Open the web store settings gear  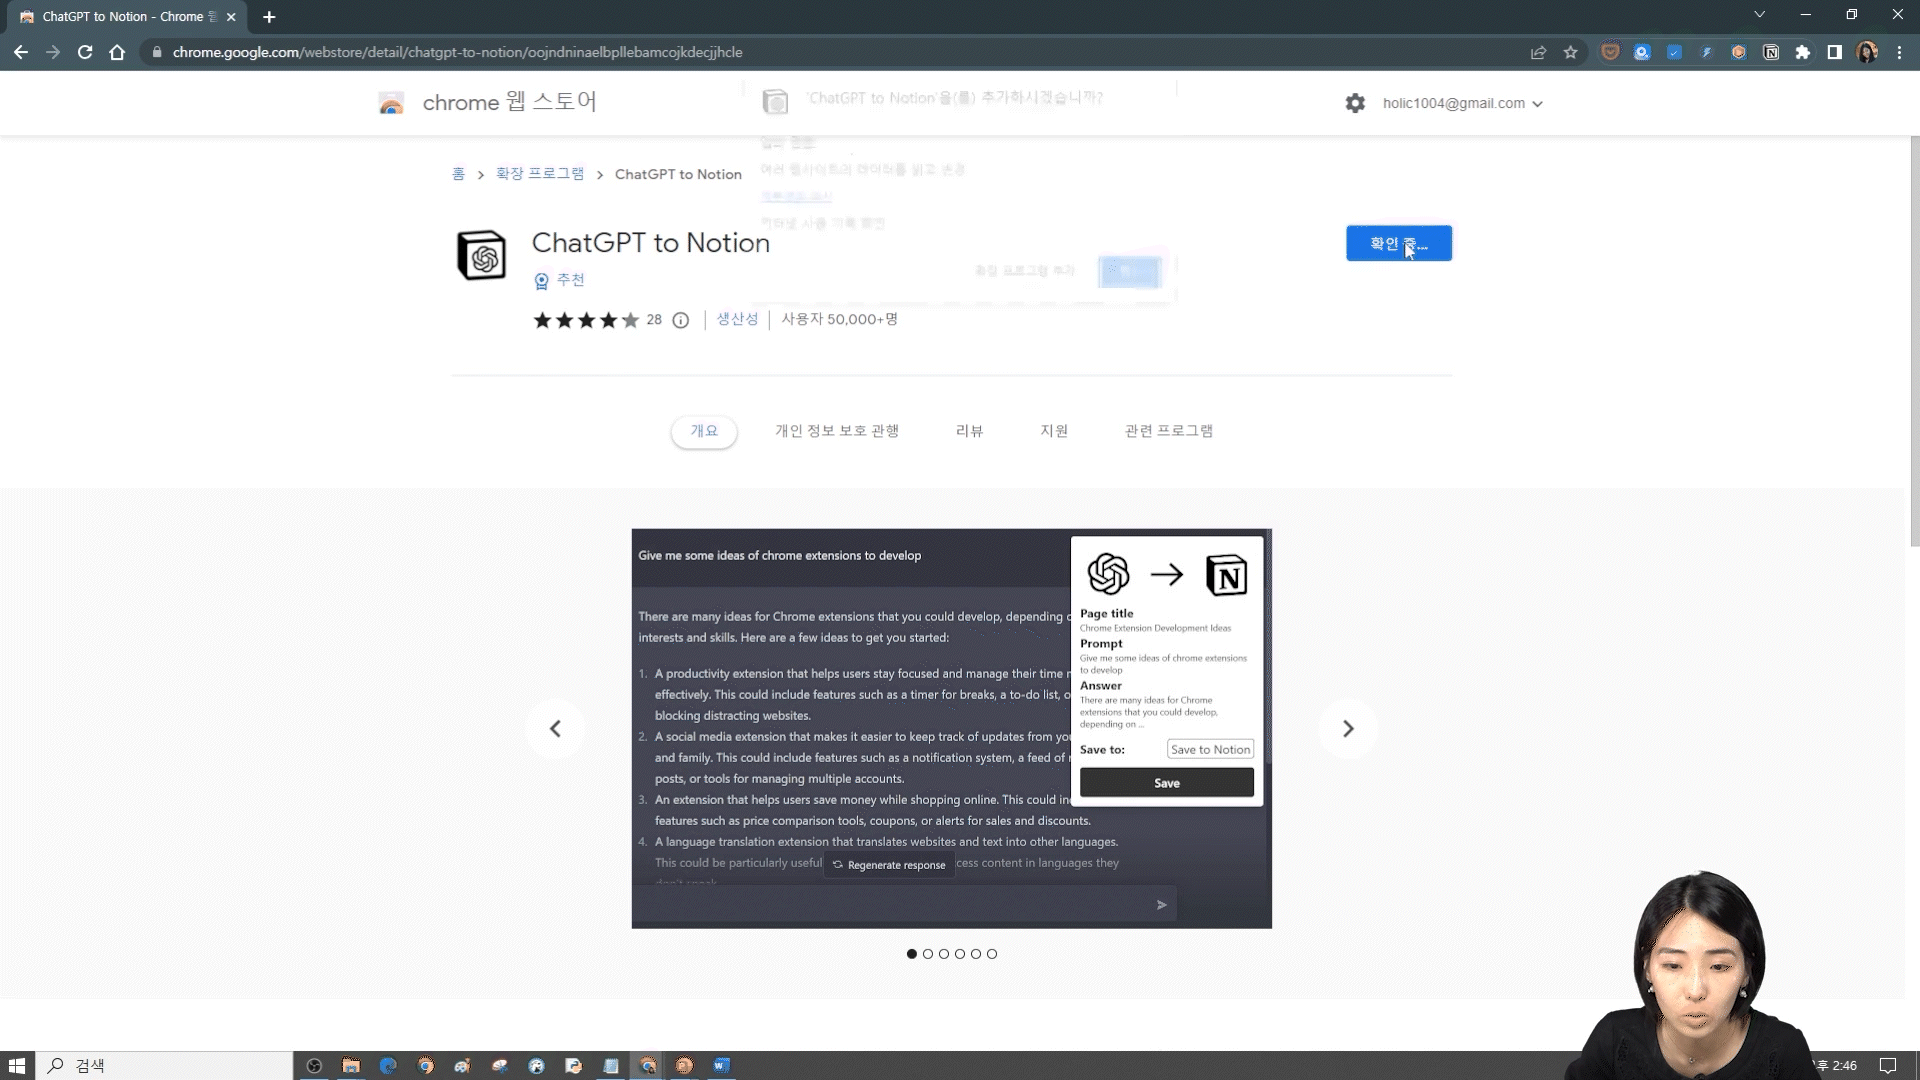[x=1355, y=103]
